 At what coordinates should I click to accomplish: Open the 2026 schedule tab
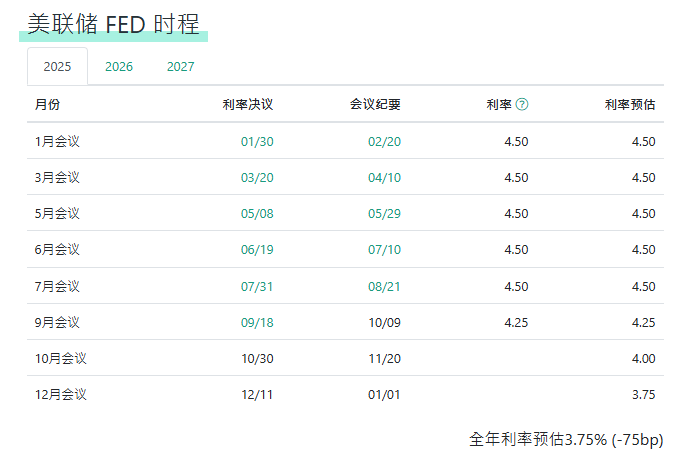pyautogui.click(x=119, y=67)
